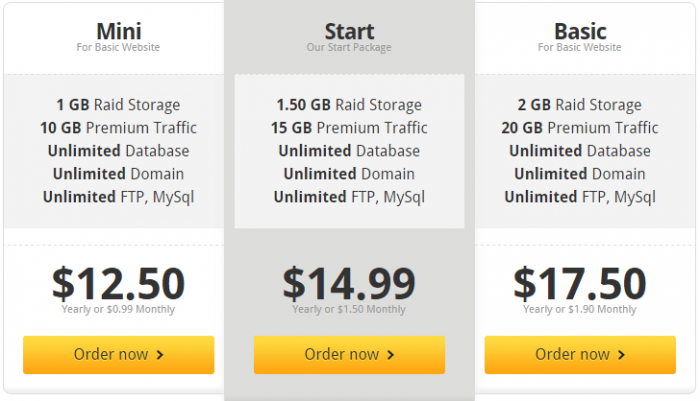Image resolution: width=700 pixels, height=401 pixels.
Task: Click the 2 GB Raid Storage feature
Action: pyautogui.click(x=580, y=105)
